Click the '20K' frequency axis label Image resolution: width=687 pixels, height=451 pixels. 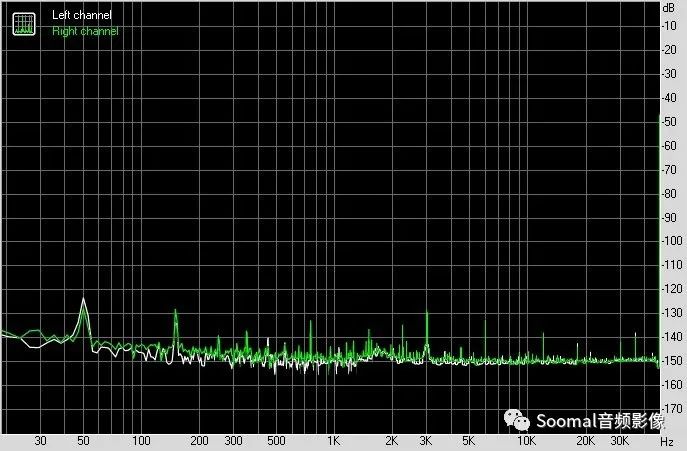(585, 440)
